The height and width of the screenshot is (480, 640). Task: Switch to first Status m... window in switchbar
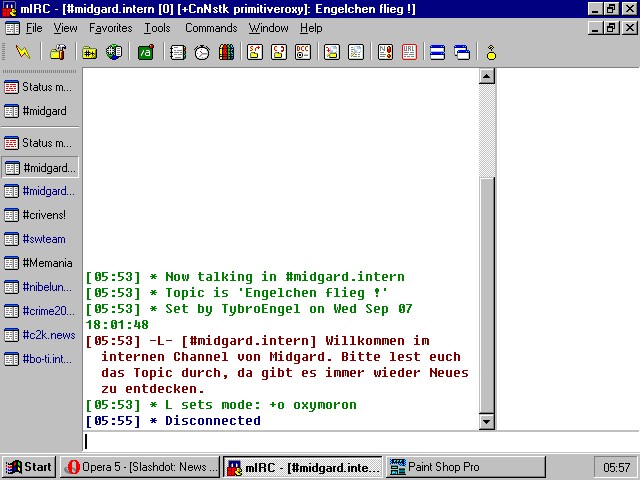coord(40,87)
